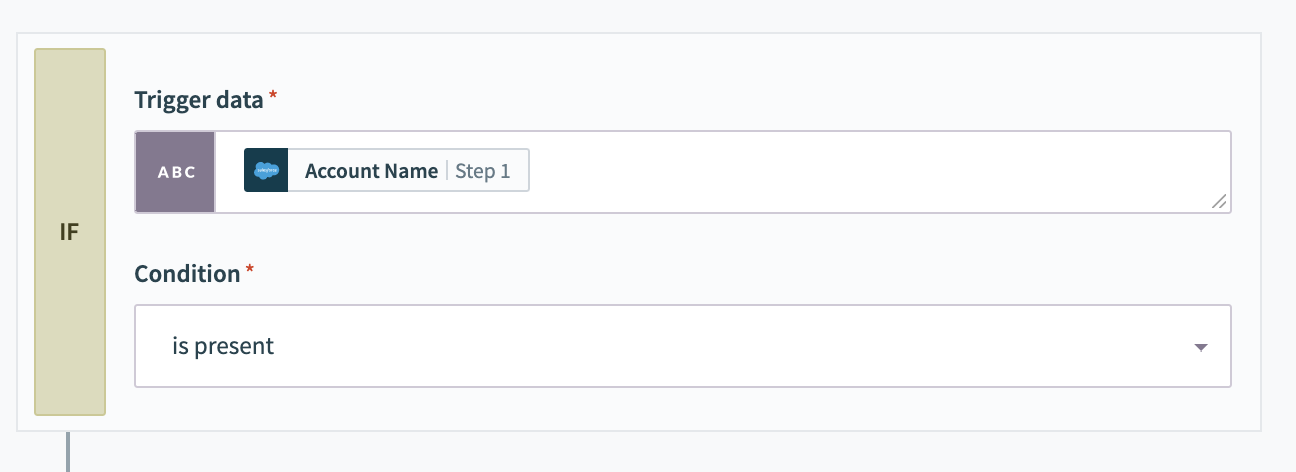The width and height of the screenshot is (1296, 472).
Task: Click the 'Step 1' label in pill
Action: point(483,171)
